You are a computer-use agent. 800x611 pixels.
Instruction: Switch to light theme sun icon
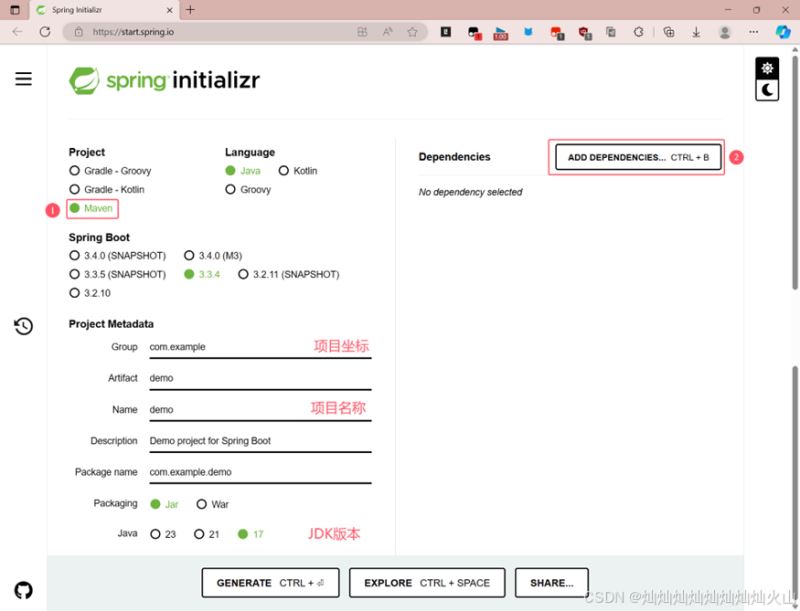[x=767, y=68]
